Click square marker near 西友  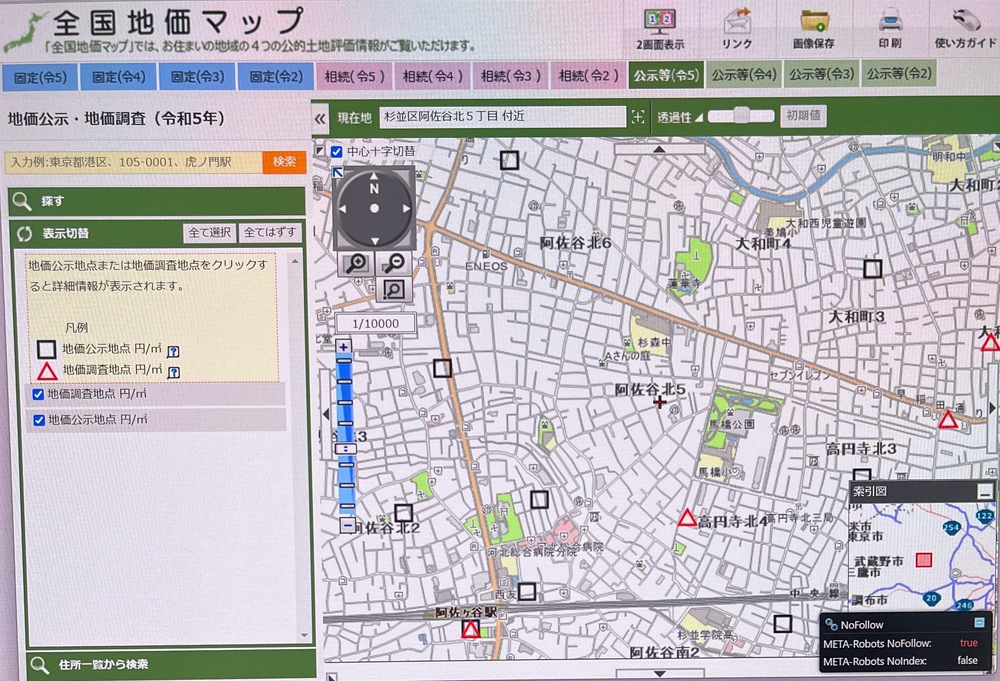(527, 592)
